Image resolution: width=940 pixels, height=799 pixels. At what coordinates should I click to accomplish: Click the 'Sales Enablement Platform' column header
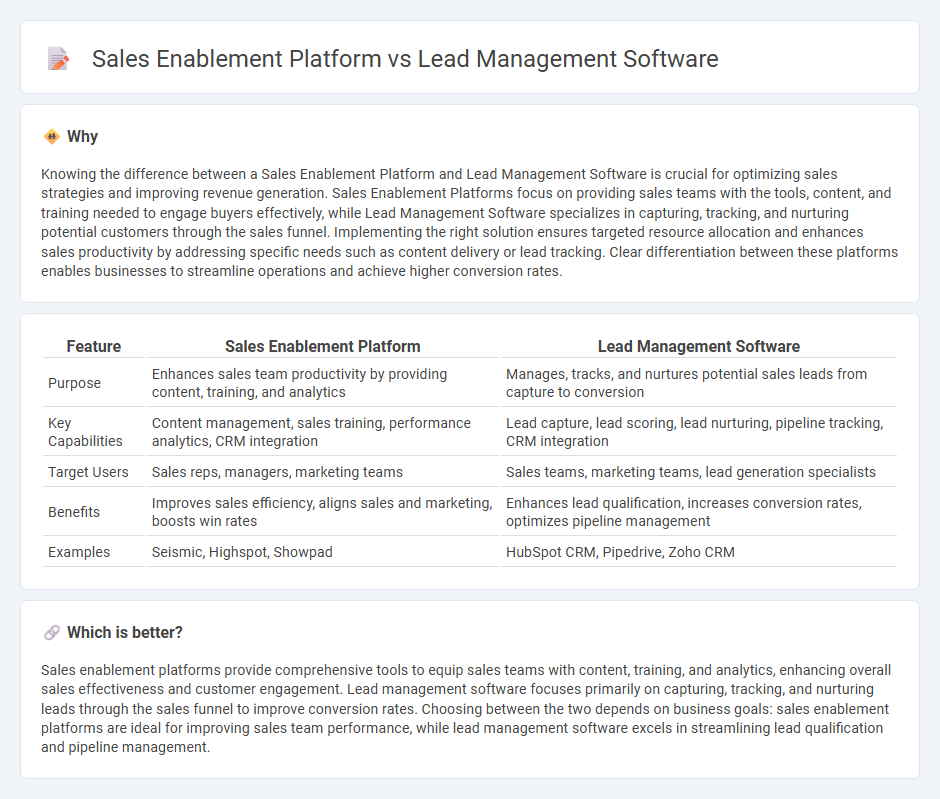[x=323, y=346]
